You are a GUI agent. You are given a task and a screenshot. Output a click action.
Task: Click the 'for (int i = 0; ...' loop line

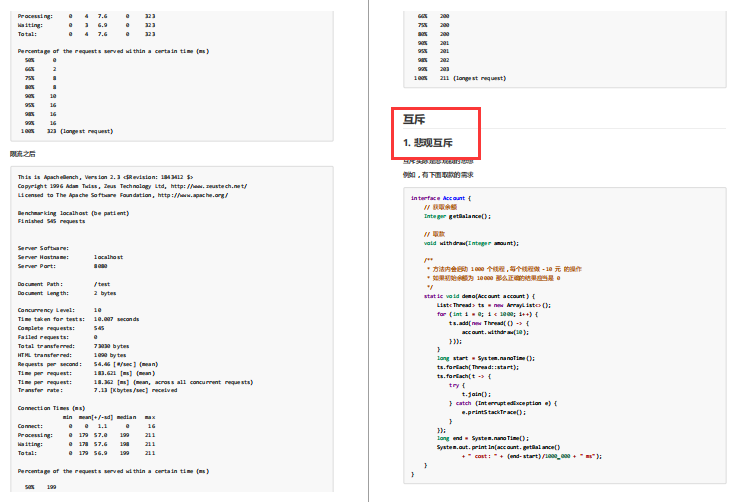tap(487, 314)
